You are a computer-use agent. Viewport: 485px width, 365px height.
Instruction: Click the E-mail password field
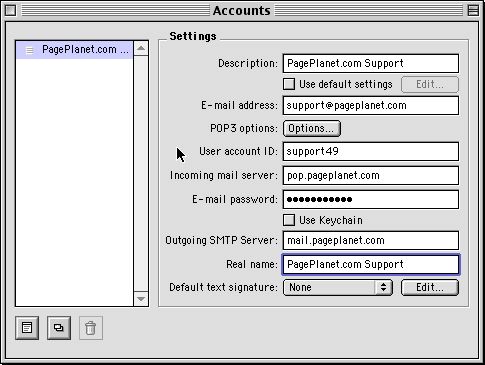coord(371,199)
